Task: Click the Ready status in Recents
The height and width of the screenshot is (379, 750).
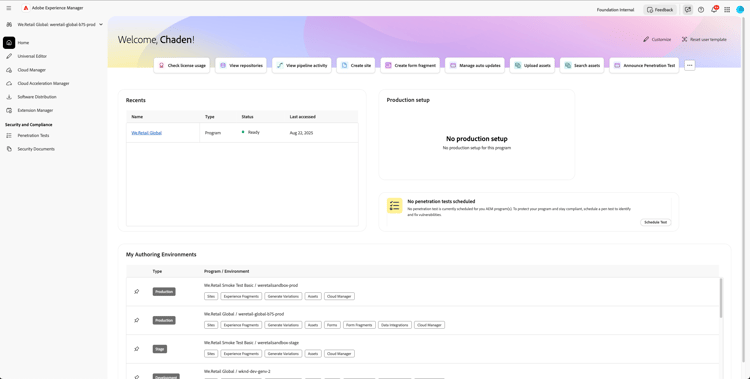Action: tap(251, 132)
